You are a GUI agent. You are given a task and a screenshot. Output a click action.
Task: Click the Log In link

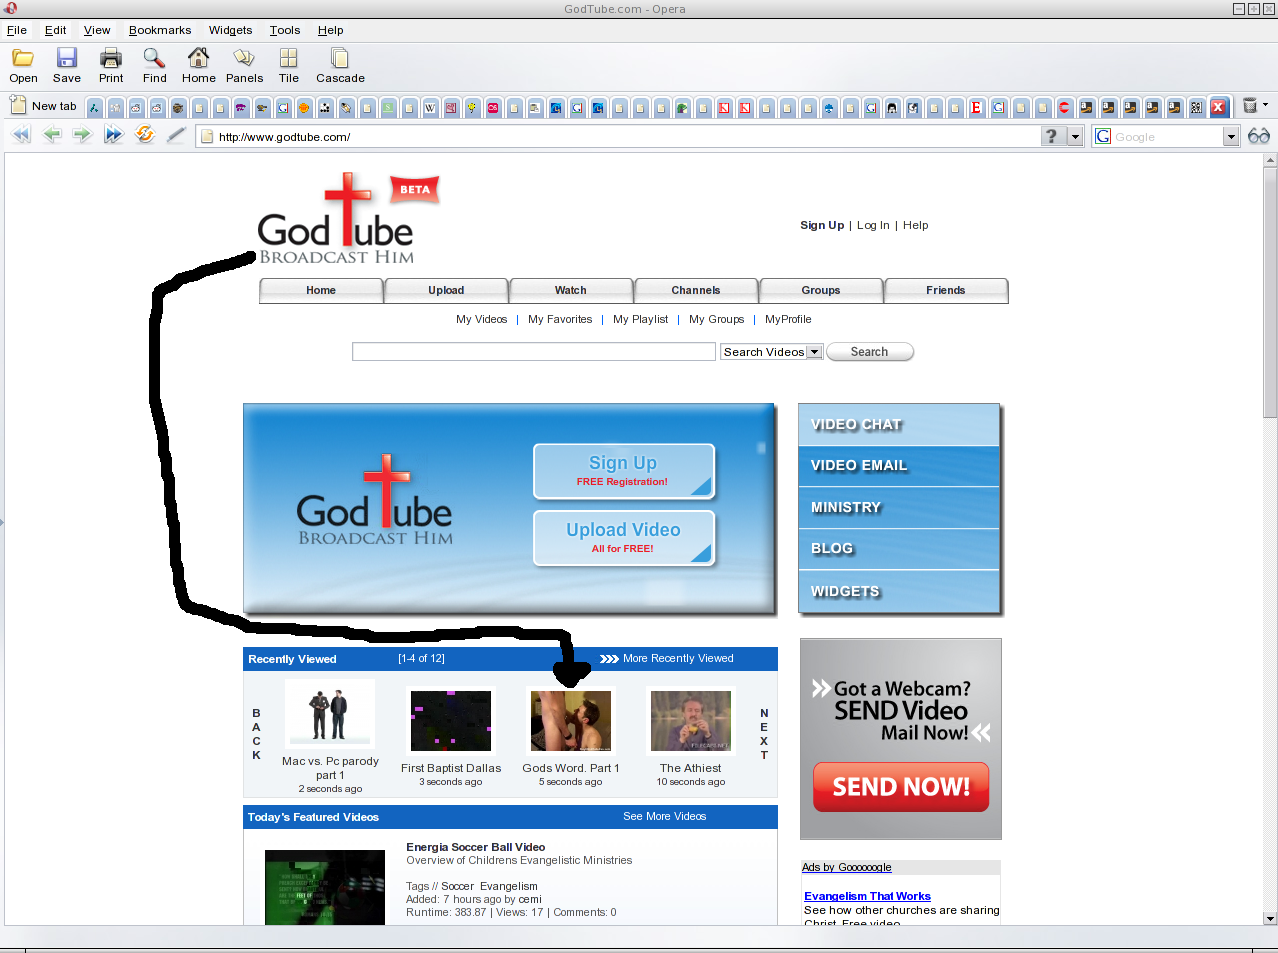873,226
